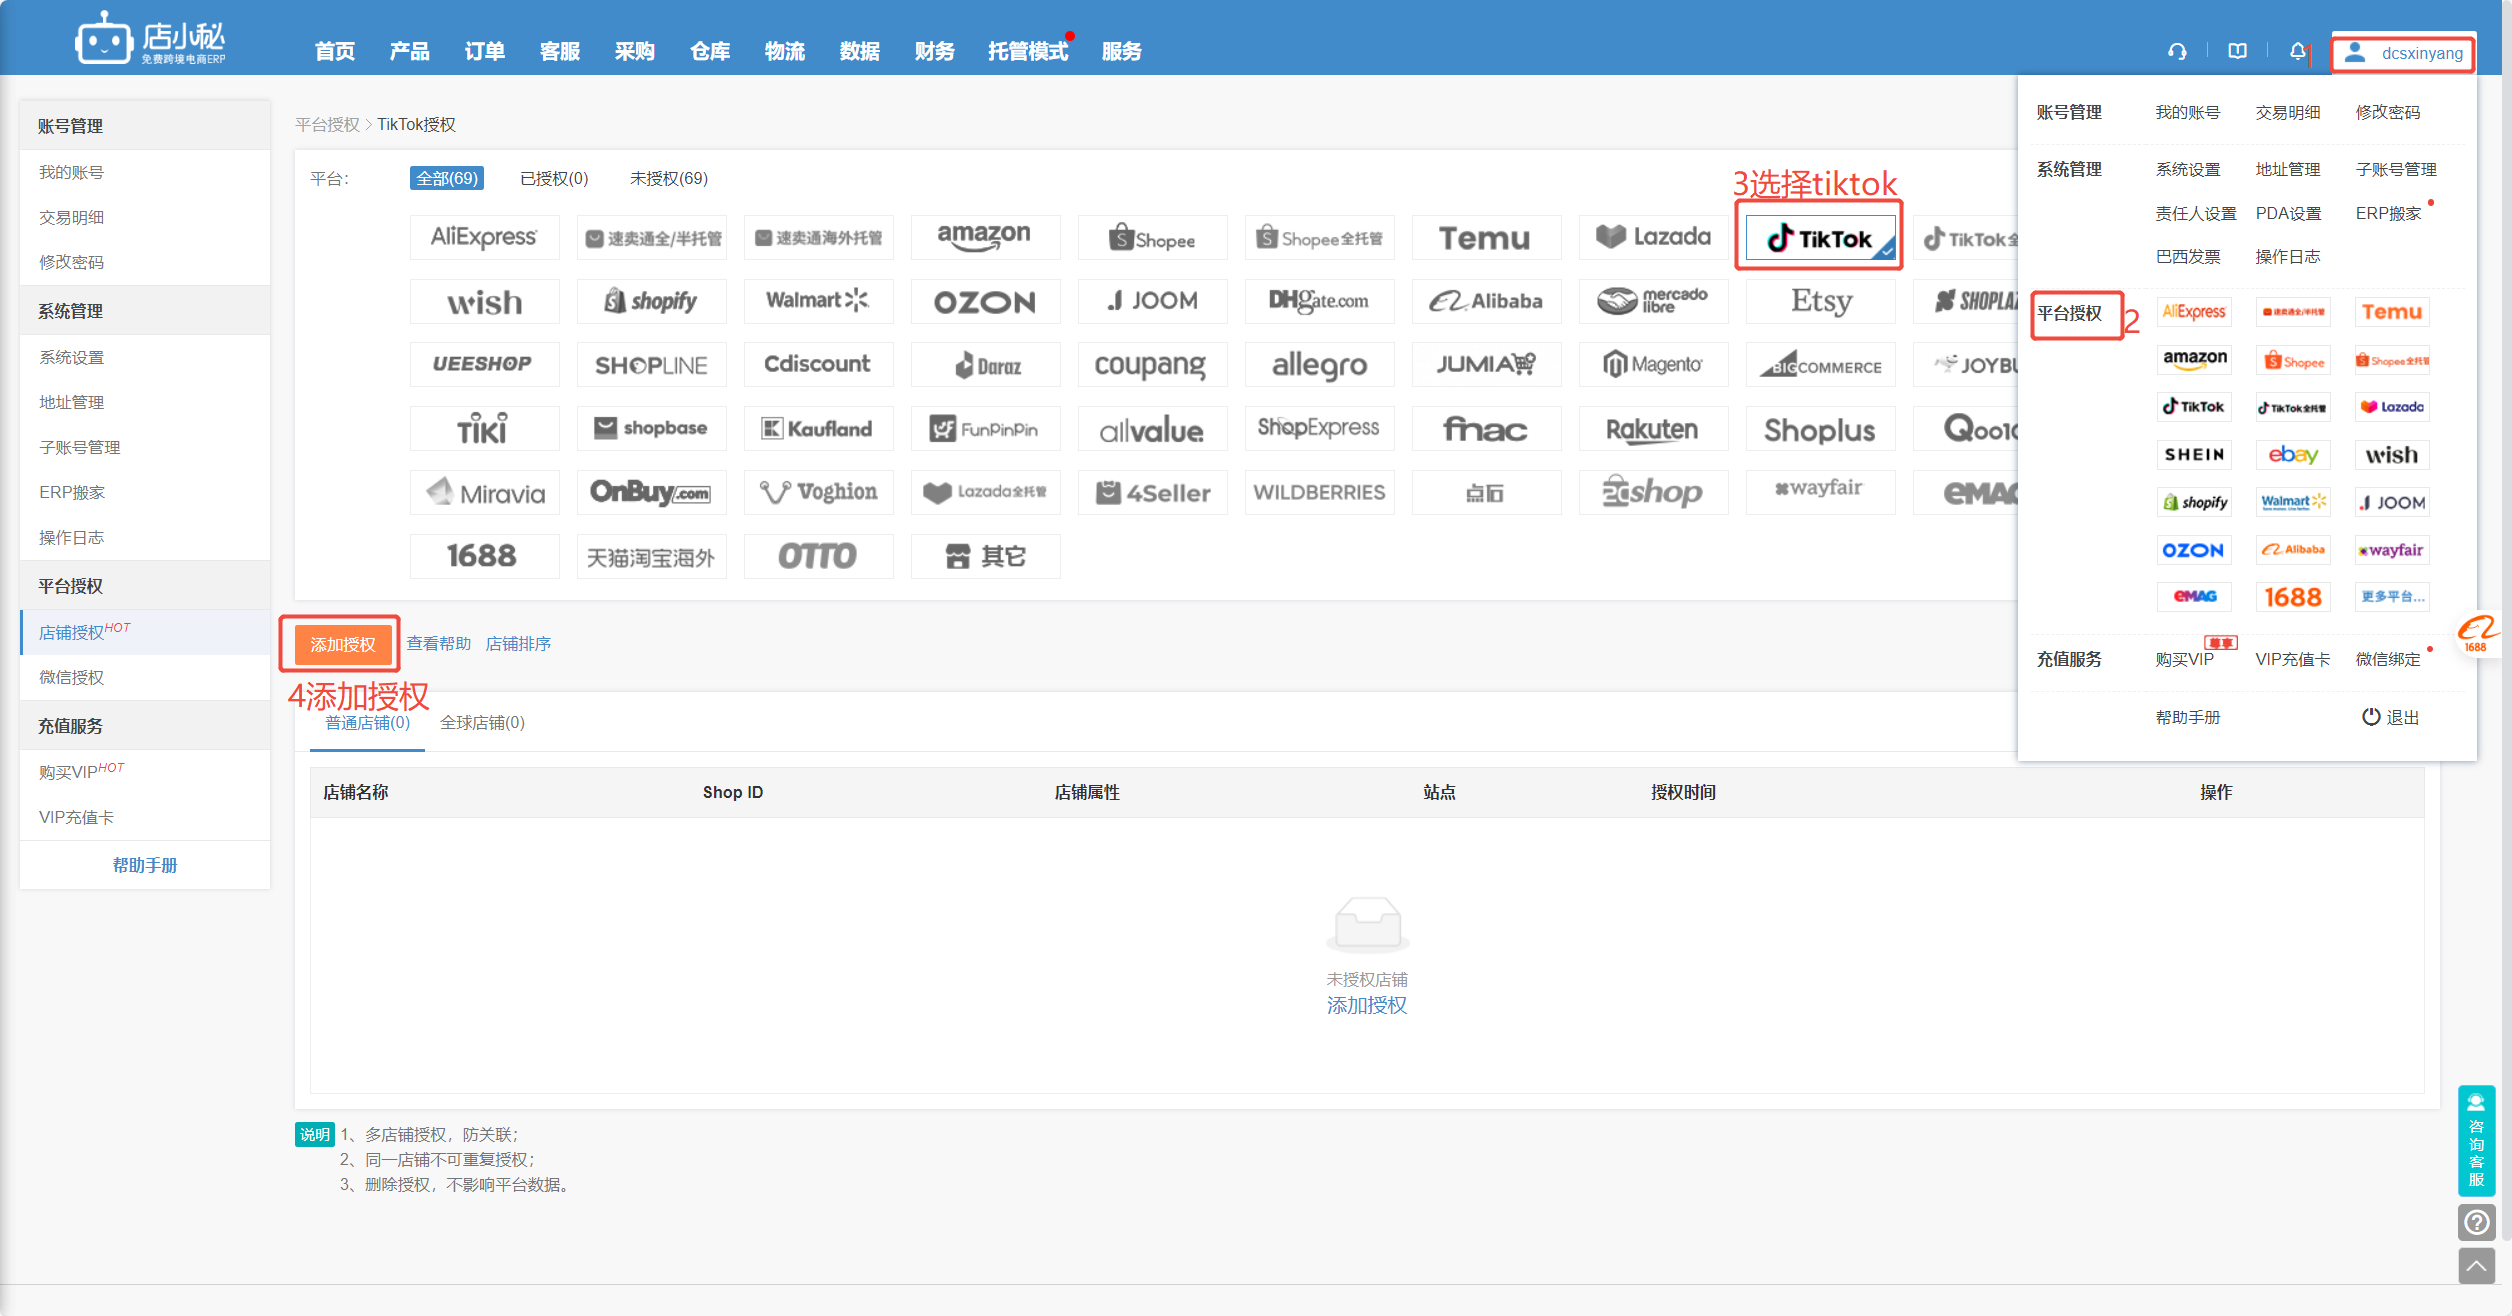This screenshot has height=1316, width=2512.
Task: Switch to the 普通店铺(0) tab
Action: coord(368,722)
